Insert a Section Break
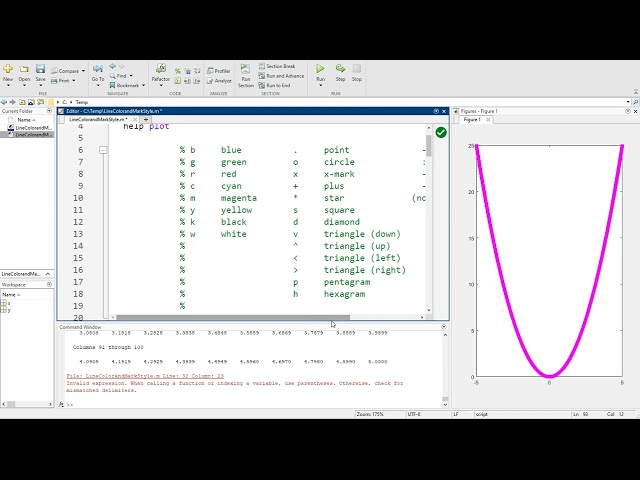 pyautogui.click(x=277, y=66)
